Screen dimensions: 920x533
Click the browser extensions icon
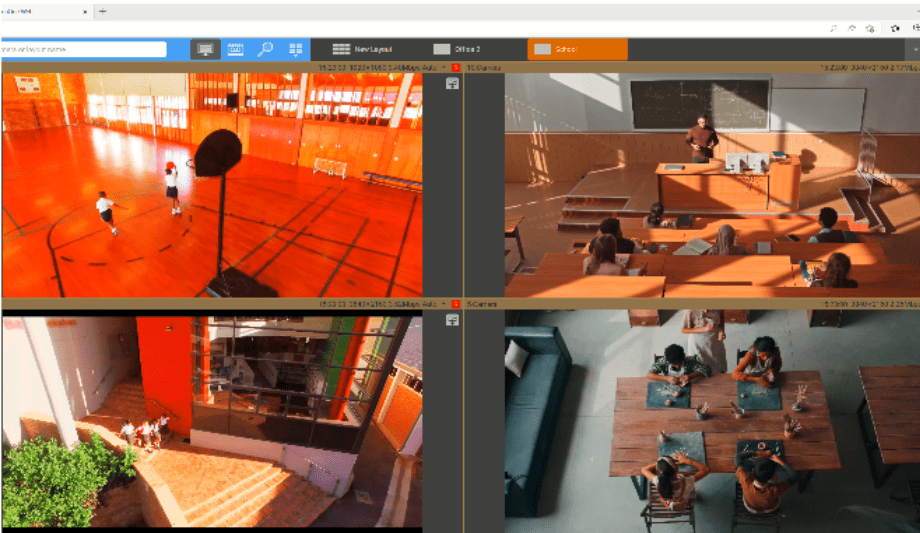point(893,29)
